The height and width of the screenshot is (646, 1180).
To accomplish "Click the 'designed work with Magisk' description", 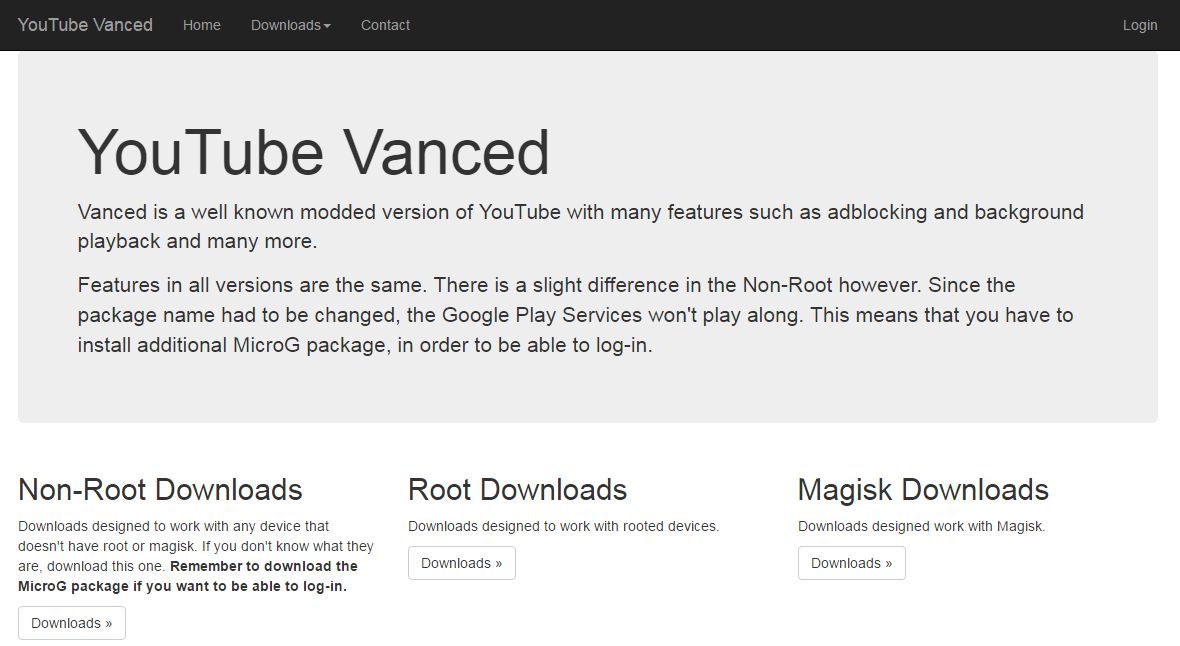I will pos(920,526).
